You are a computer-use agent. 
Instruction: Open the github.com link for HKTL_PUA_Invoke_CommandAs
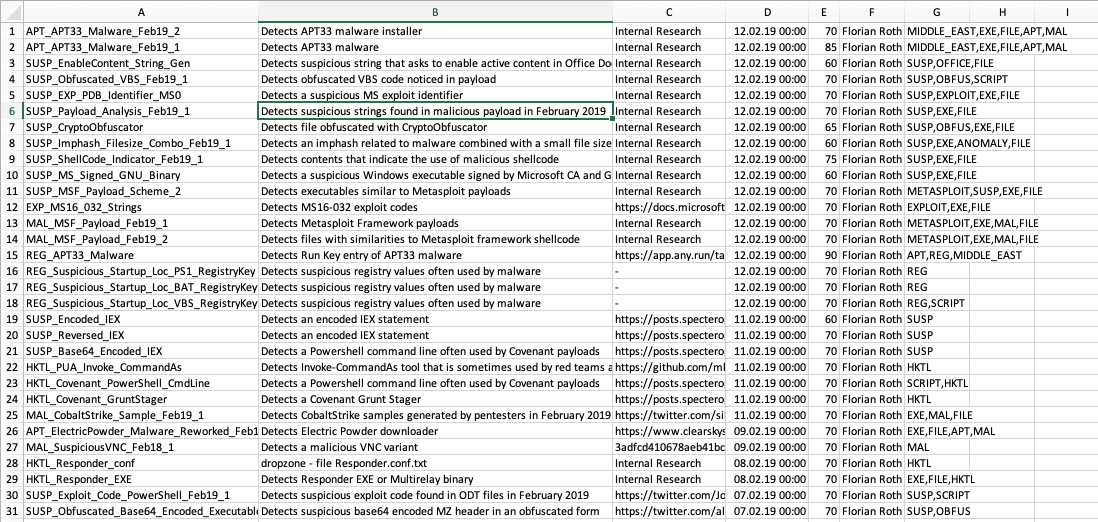(669, 367)
